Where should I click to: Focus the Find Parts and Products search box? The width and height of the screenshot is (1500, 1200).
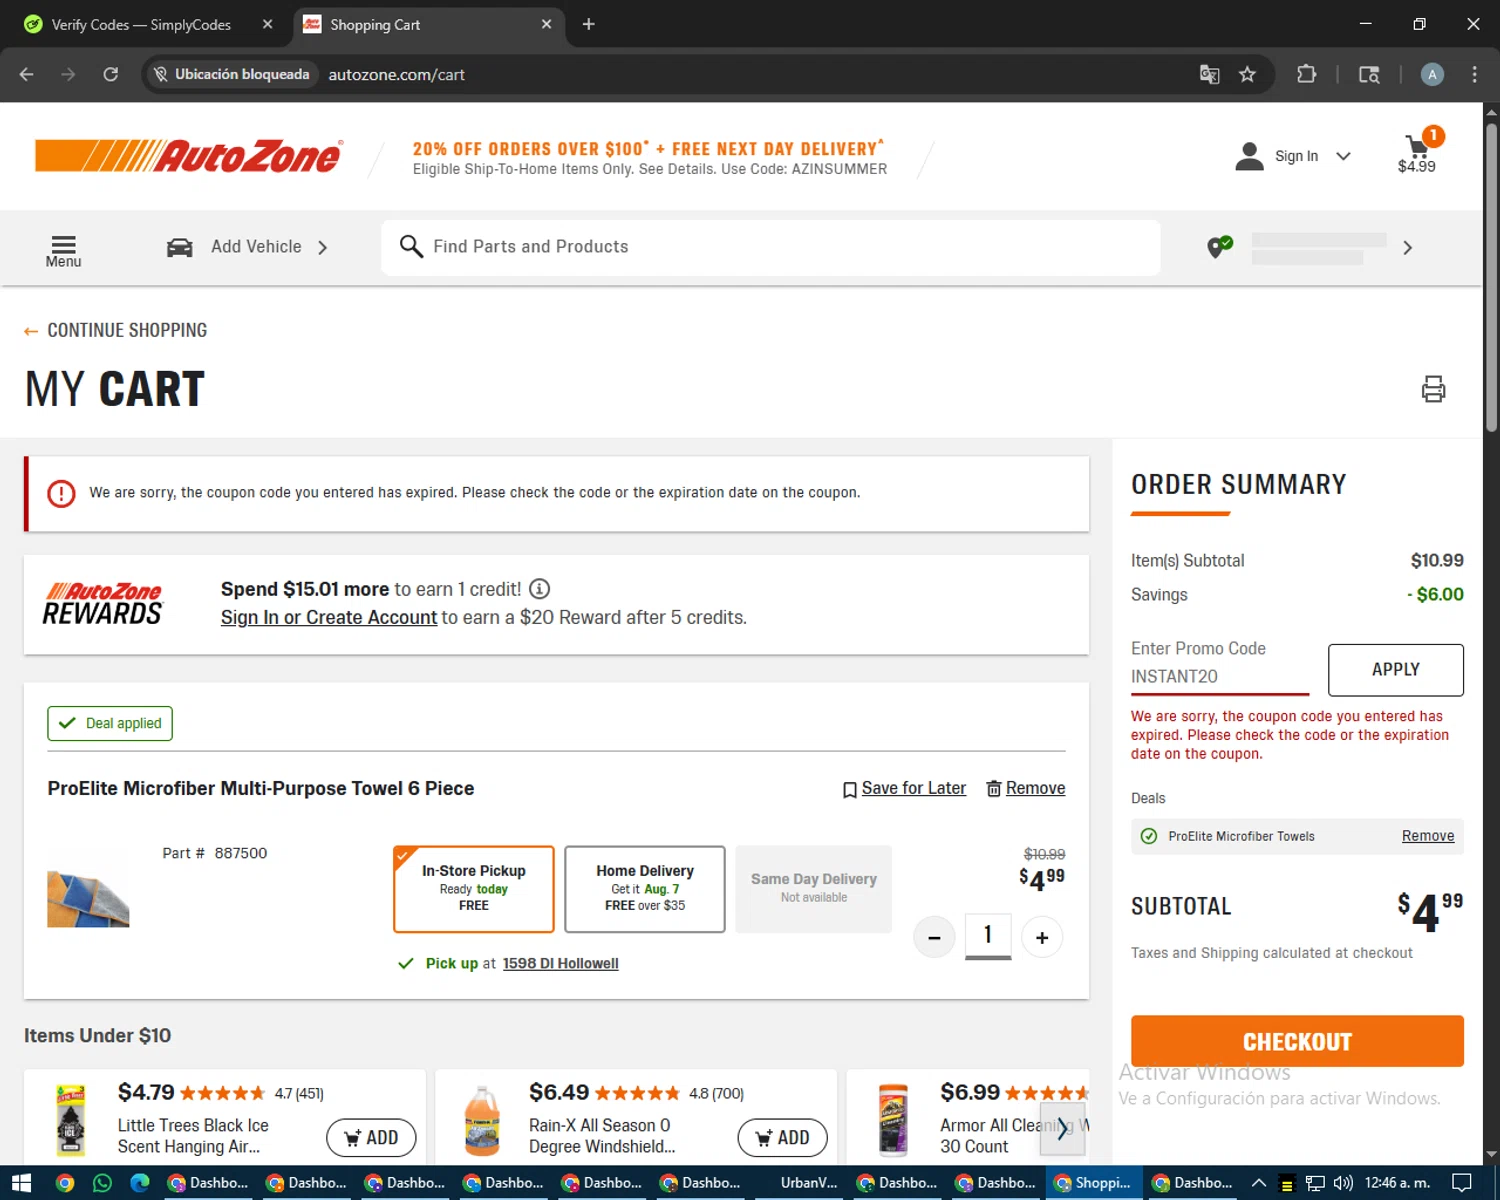(x=771, y=247)
